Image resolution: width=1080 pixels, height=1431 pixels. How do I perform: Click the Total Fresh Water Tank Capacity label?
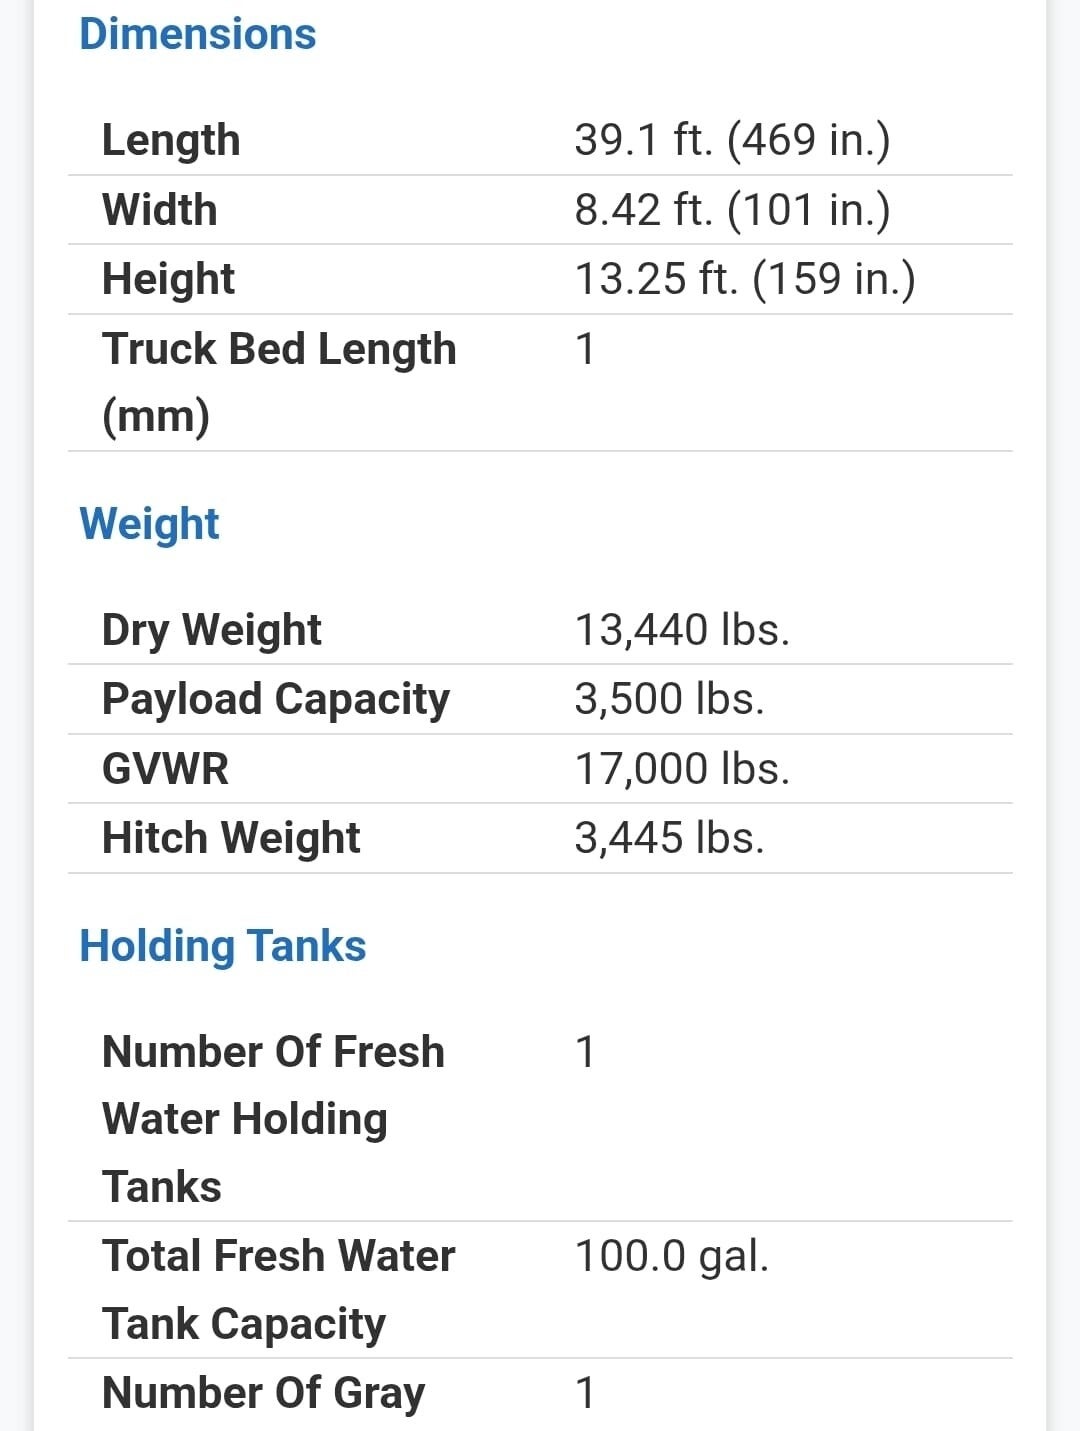click(278, 1289)
